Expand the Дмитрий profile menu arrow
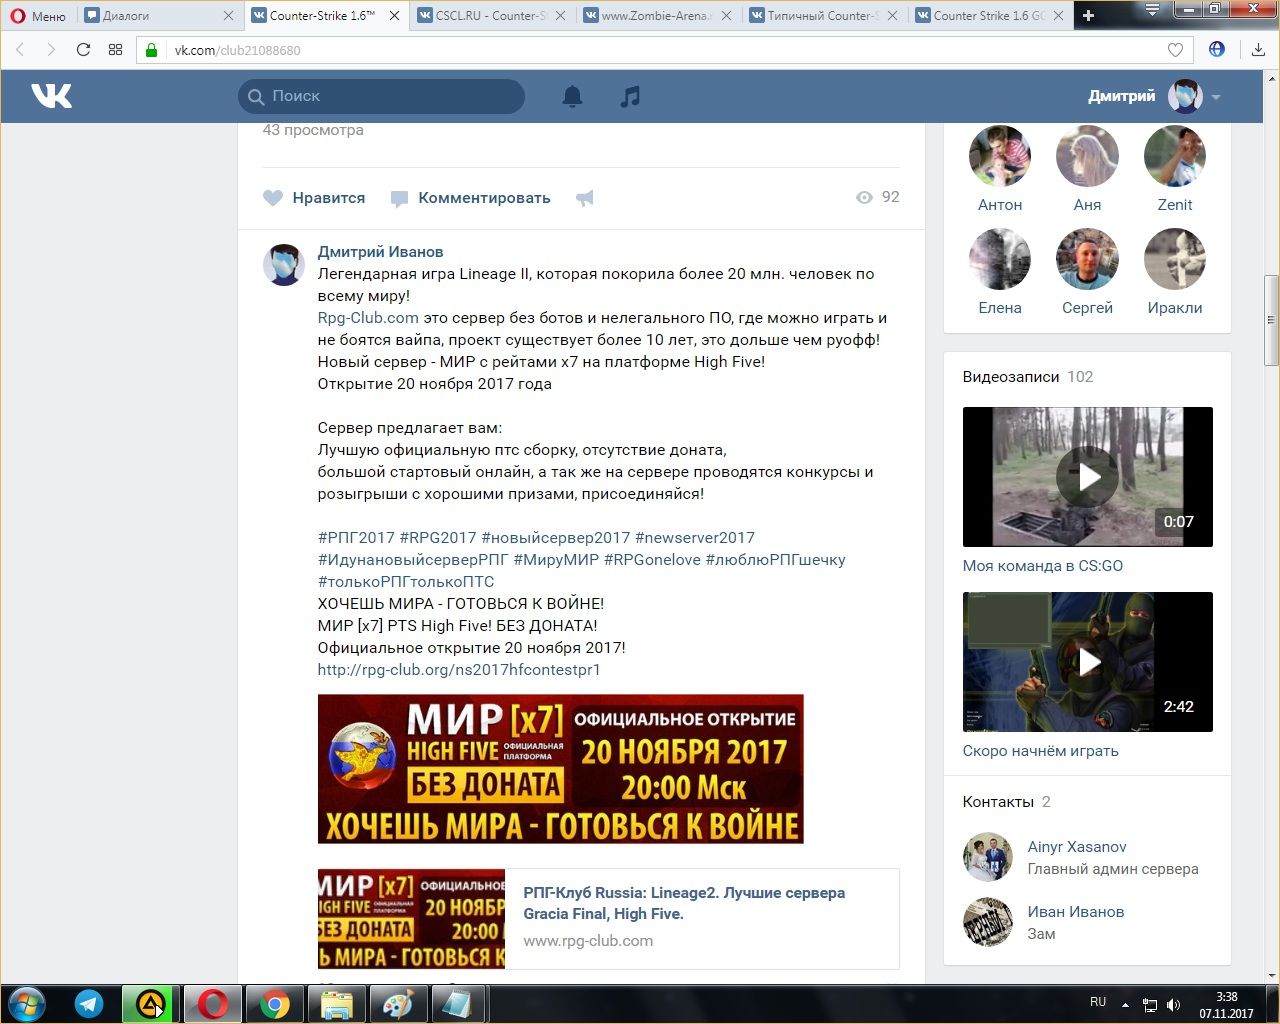1280x1024 pixels. point(1216,97)
